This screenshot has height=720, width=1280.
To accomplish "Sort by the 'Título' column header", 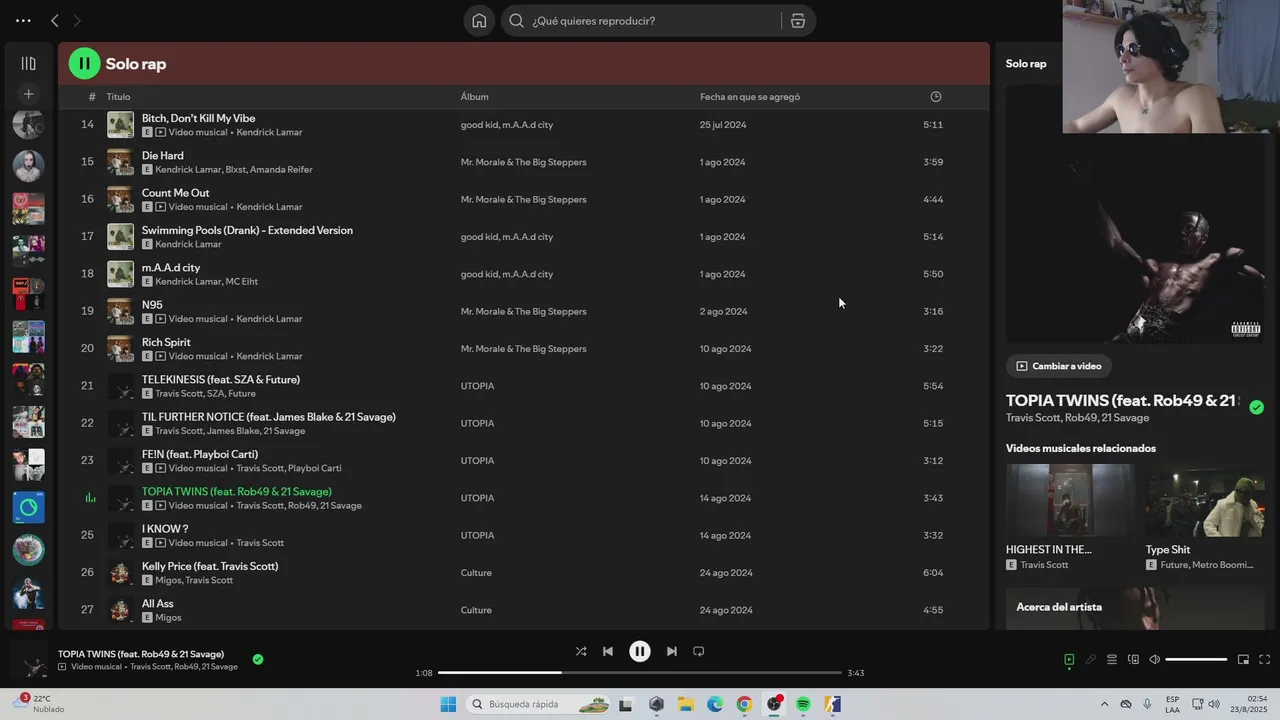I will 118,97.
